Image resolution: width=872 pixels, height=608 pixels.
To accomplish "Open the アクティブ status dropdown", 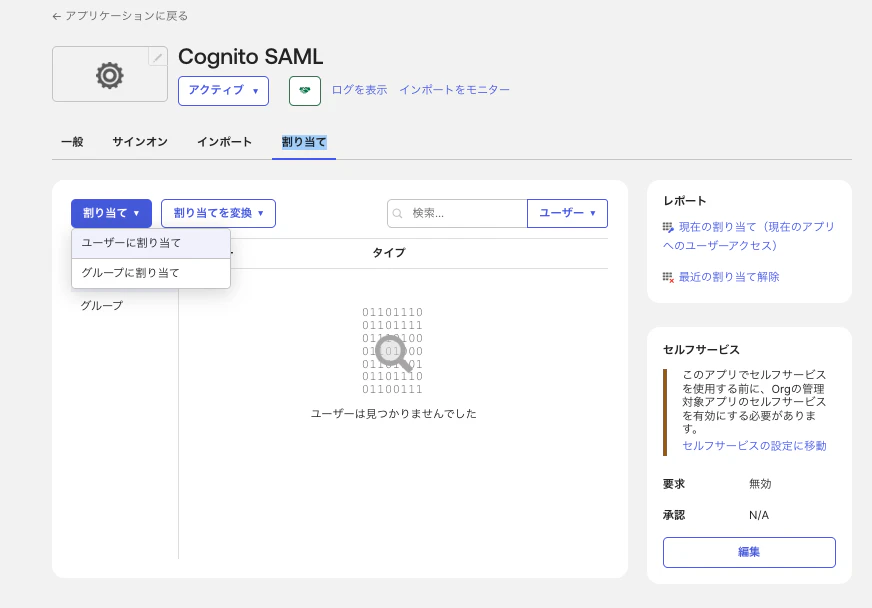I will tap(223, 91).
